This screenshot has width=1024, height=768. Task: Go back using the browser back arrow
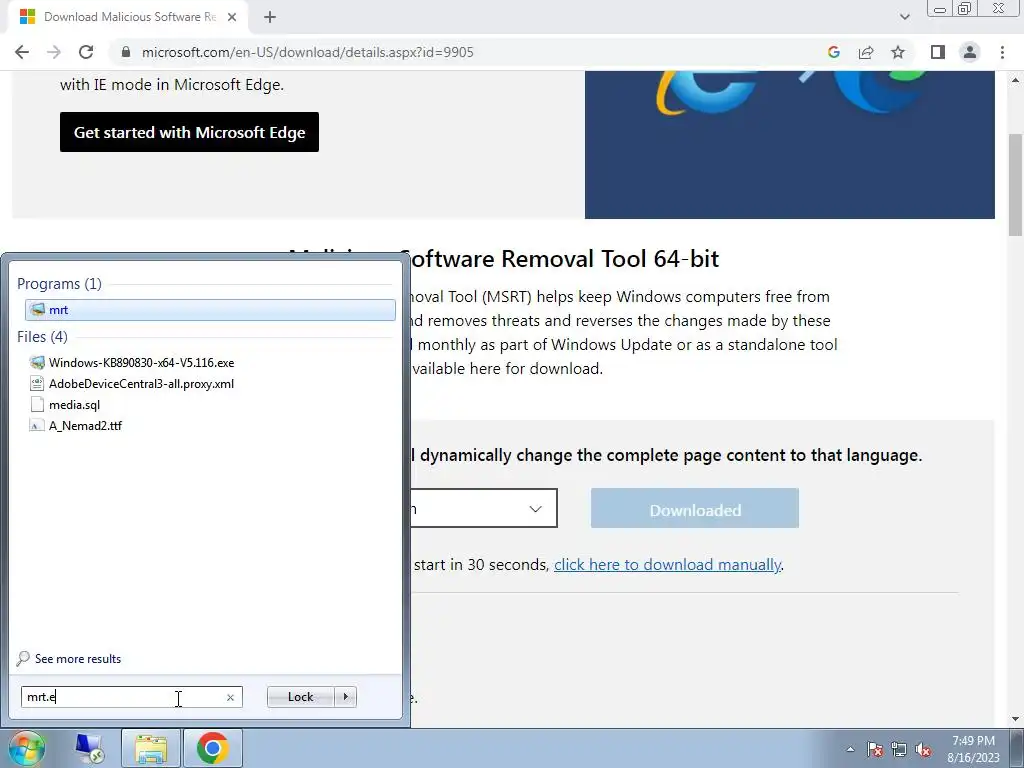tap(22, 52)
